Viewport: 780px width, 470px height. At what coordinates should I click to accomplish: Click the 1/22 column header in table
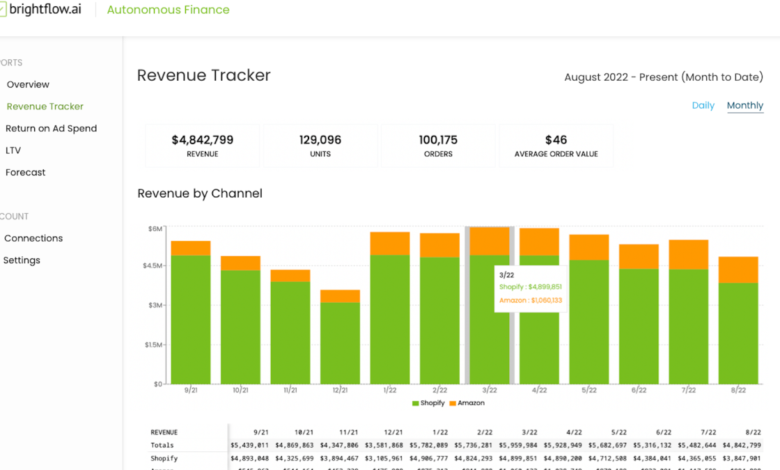440,433
